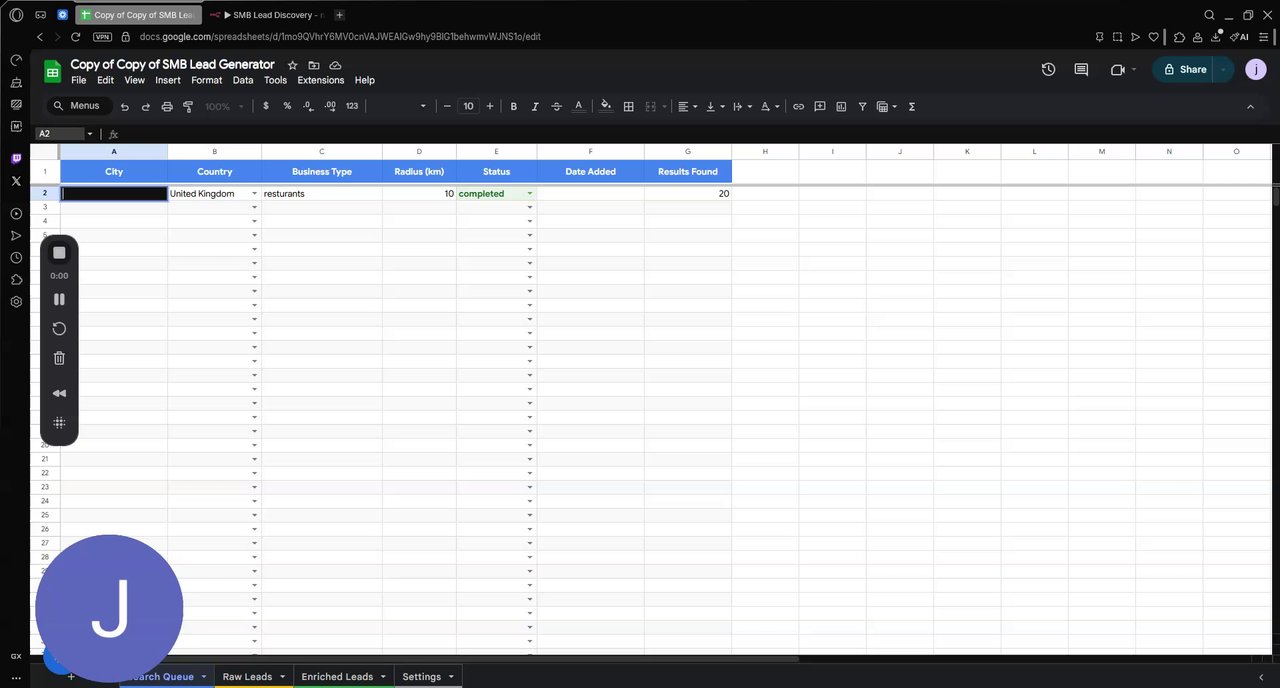Select the Results Found header cell
This screenshot has width=1280, height=688.
point(688,171)
